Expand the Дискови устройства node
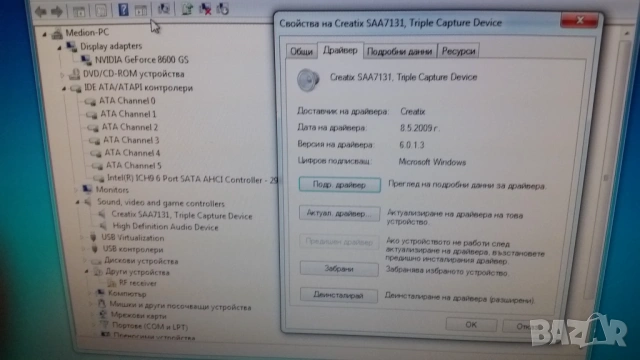This screenshot has height=360, width=640. [85, 260]
